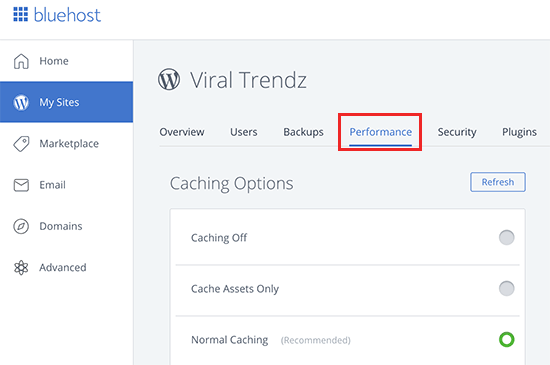Select the Performance tab
Viewport: 550px width, 365px height.
click(x=381, y=132)
